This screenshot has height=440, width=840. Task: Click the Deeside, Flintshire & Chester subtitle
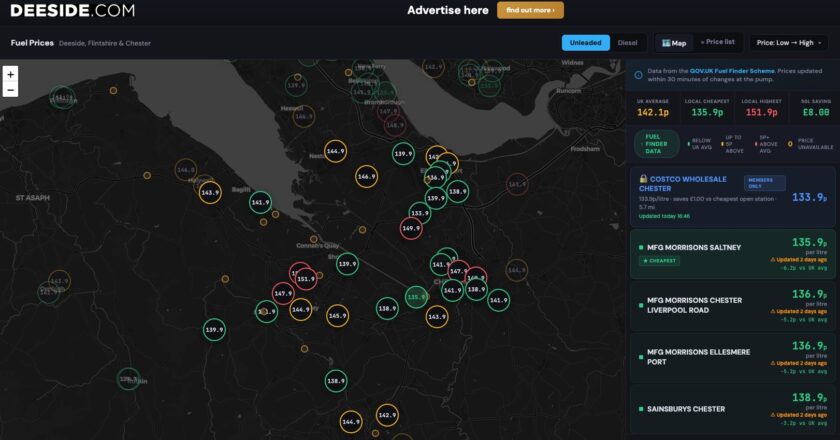(105, 43)
